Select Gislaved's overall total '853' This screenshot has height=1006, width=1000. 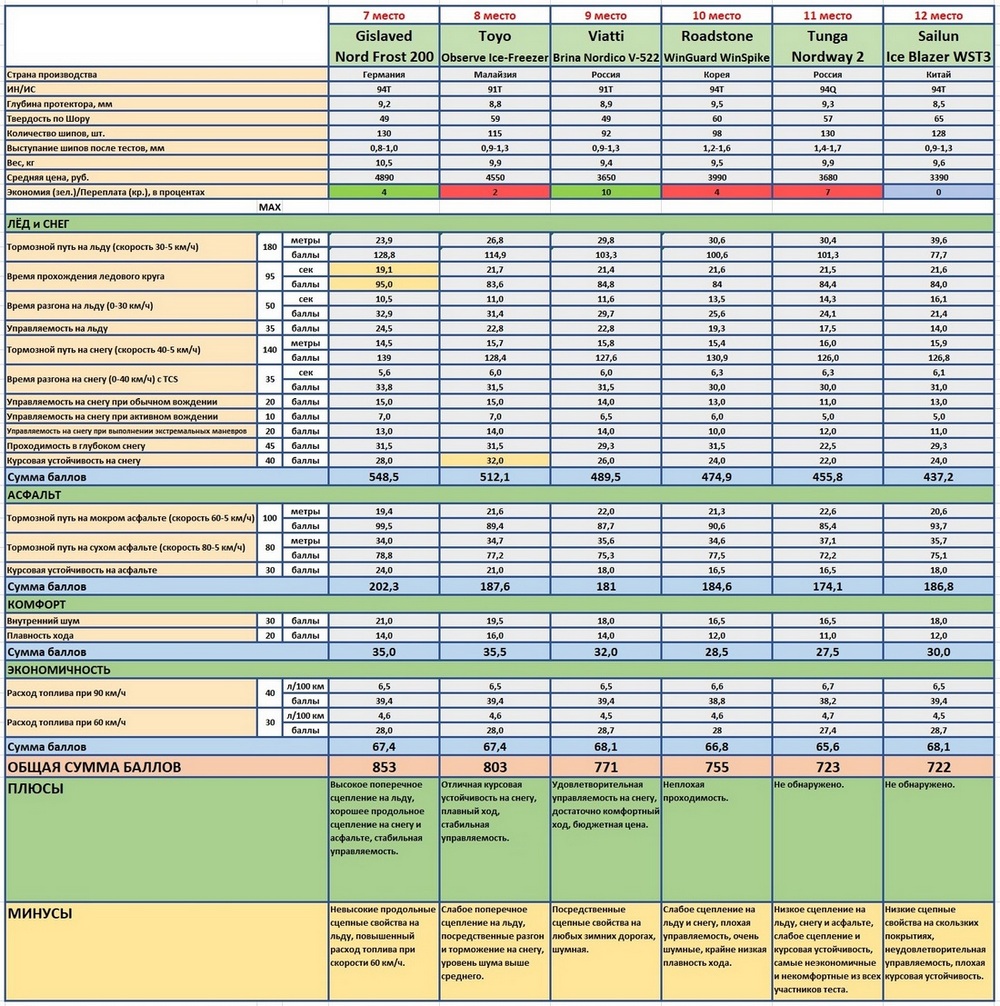(384, 767)
